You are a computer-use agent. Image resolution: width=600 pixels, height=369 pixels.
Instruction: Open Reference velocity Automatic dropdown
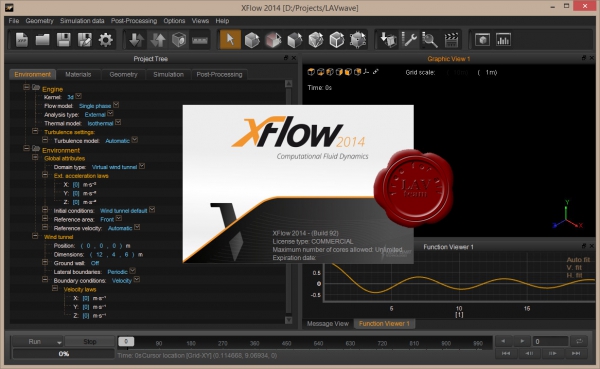coord(137,227)
